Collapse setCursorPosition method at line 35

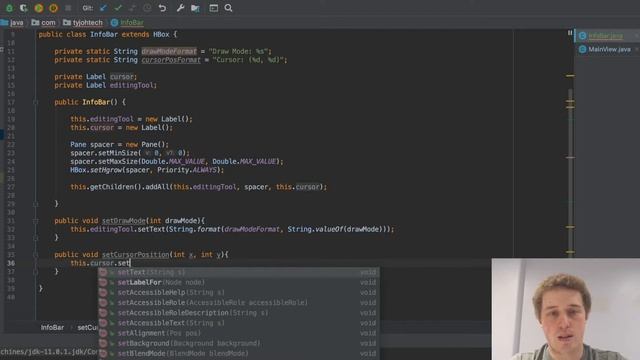click(36, 255)
